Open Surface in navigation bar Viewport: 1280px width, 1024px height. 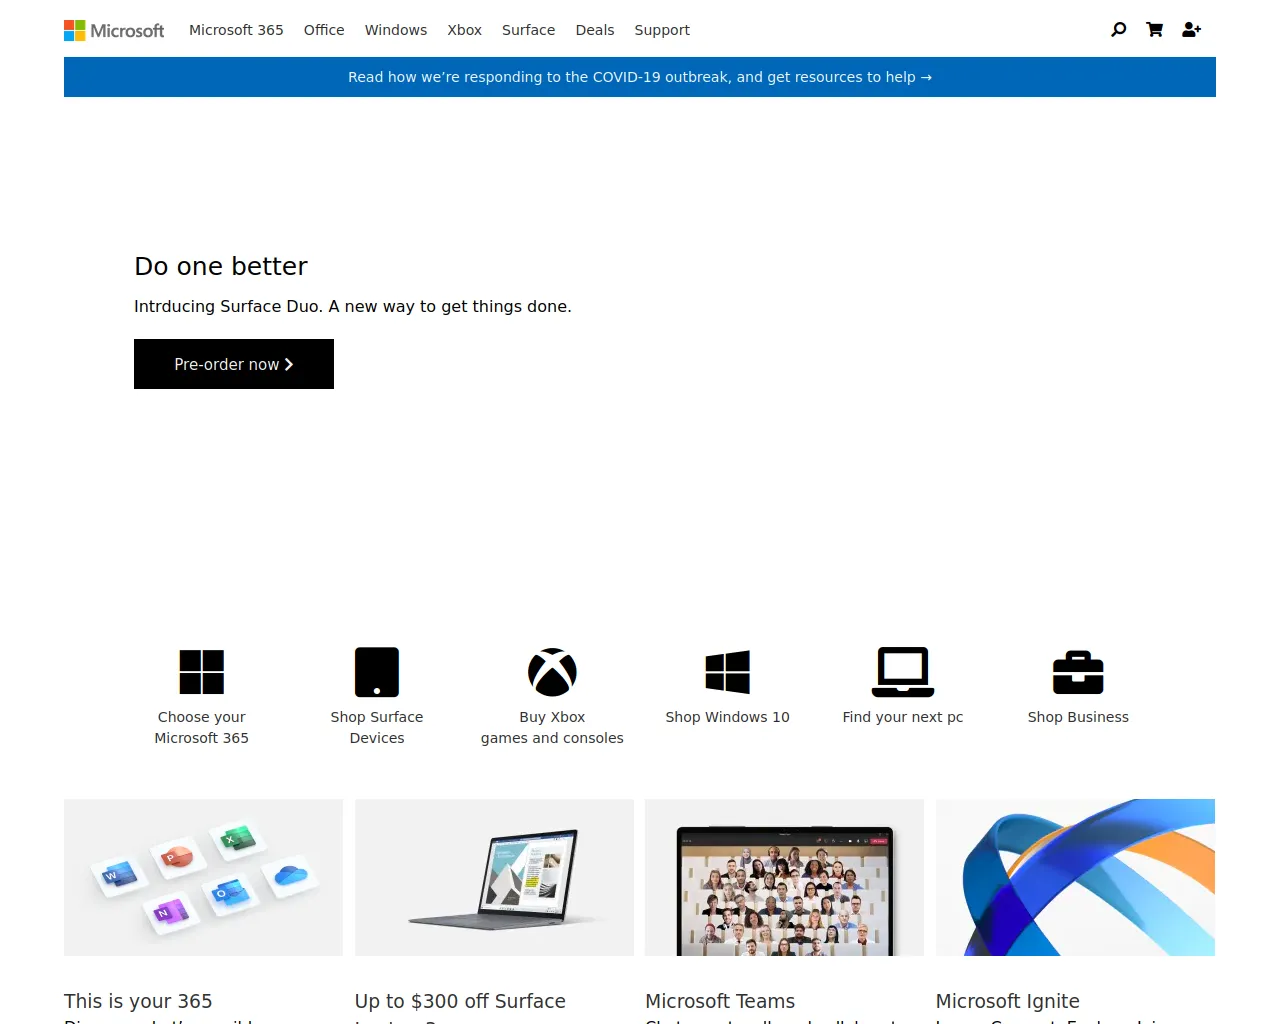pyautogui.click(x=529, y=30)
